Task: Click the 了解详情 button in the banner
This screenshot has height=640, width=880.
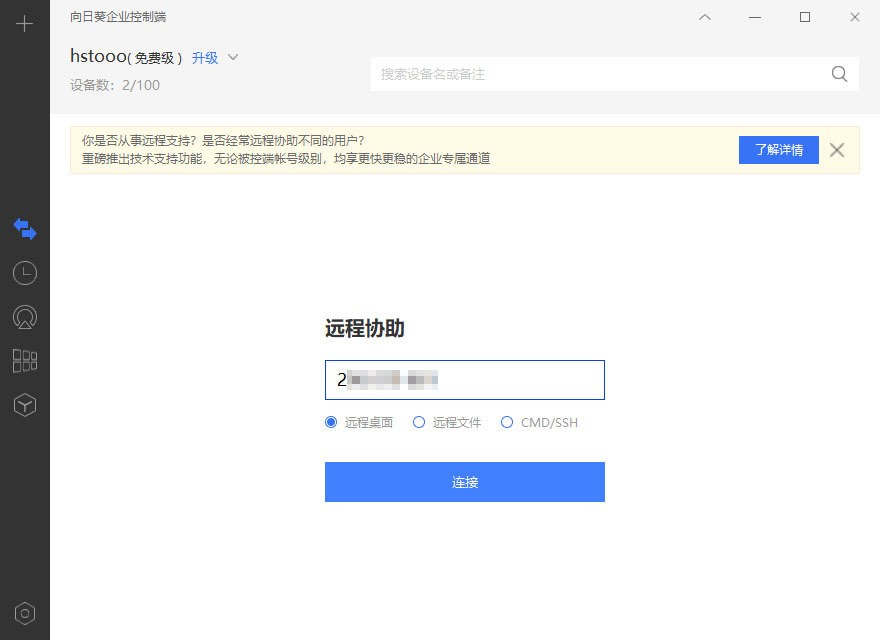Action: [x=778, y=149]
